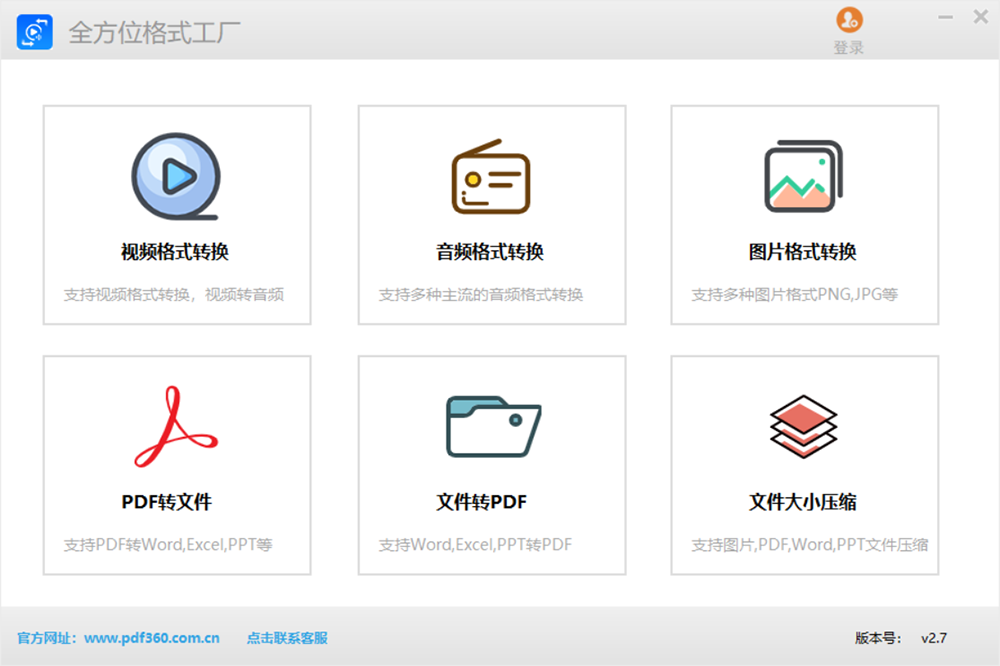
Task: Click the blue app logo in title bar
Action: 35,32
